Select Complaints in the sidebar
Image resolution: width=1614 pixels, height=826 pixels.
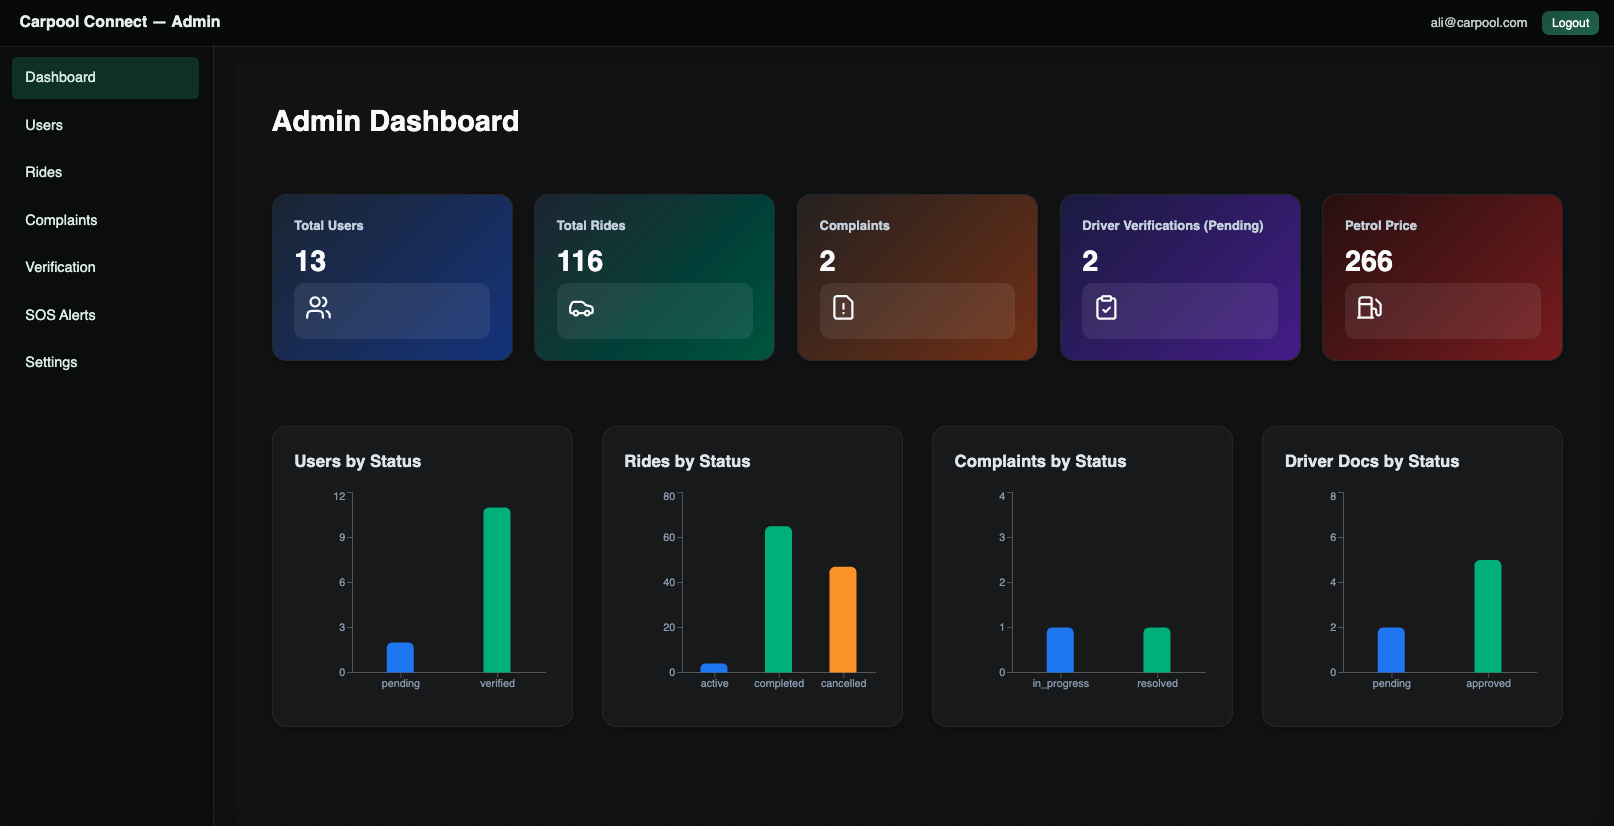[x=105, y=220]
